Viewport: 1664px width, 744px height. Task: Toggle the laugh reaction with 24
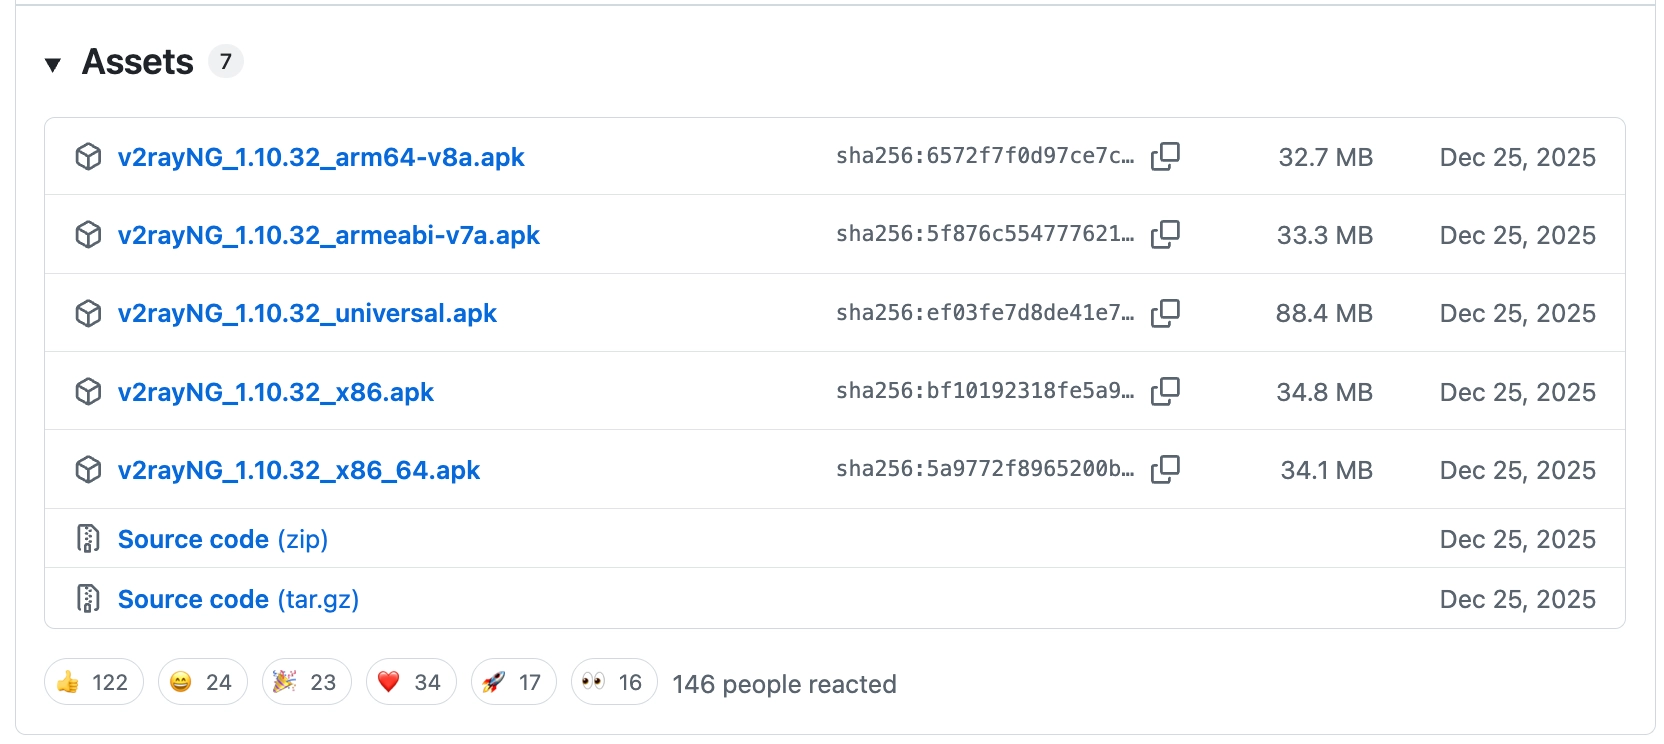tap(203, 682)
